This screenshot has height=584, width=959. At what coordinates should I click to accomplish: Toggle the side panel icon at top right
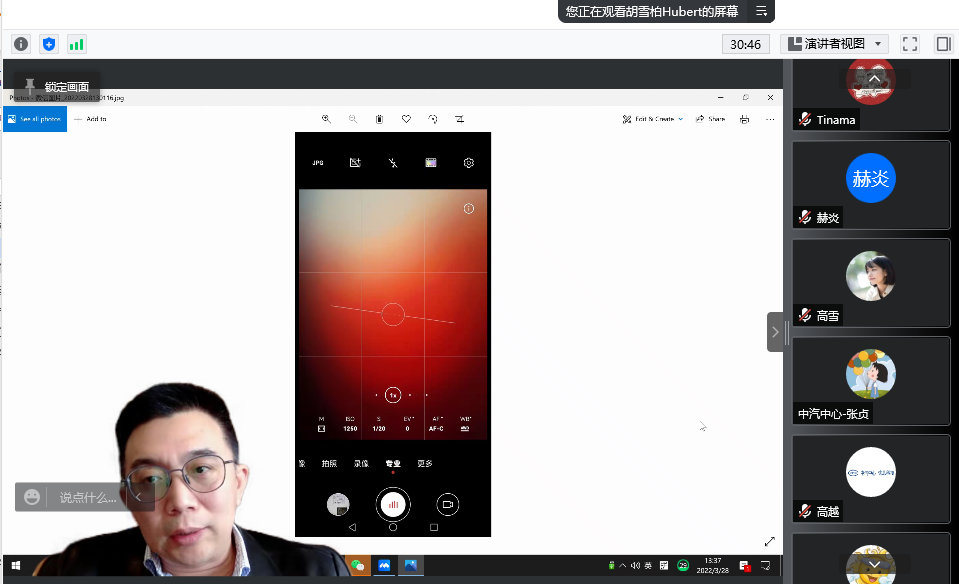coord(942,44)
